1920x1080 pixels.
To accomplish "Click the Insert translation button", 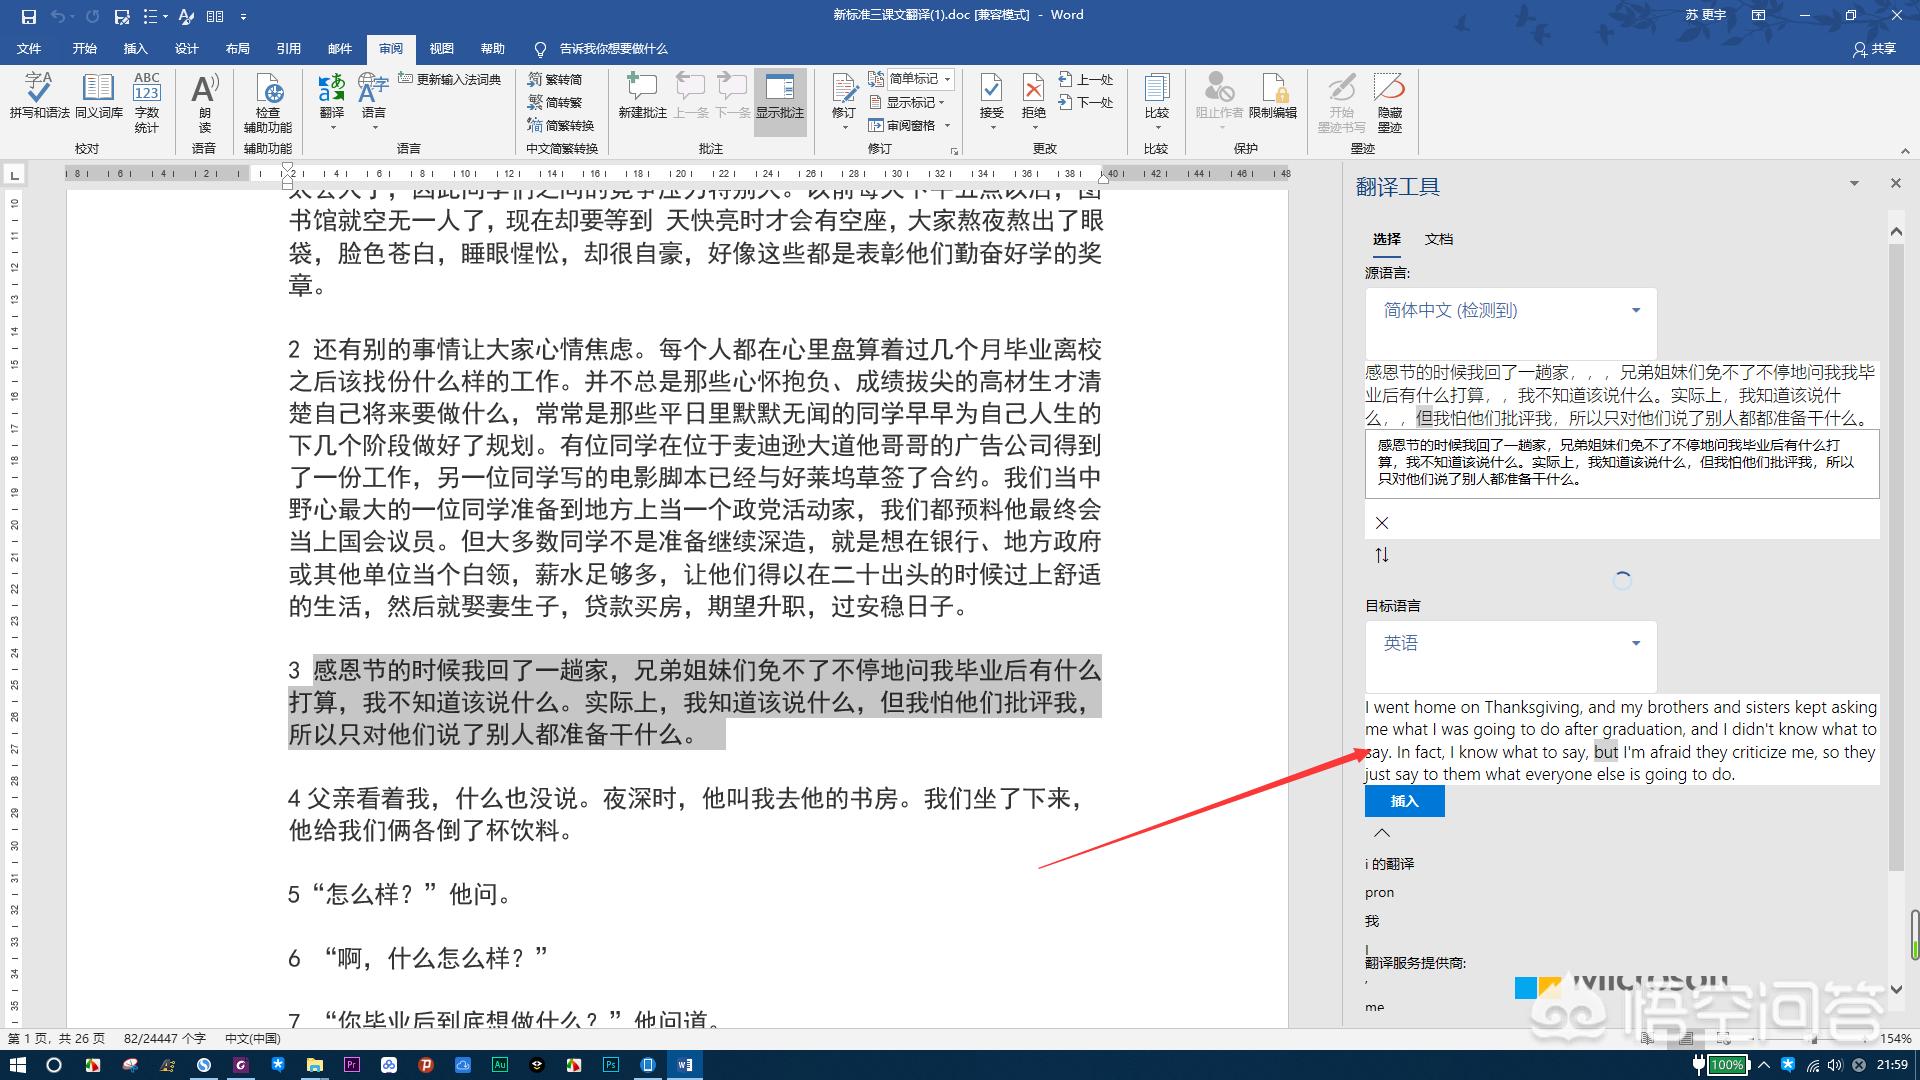I will pos(1405,801).
